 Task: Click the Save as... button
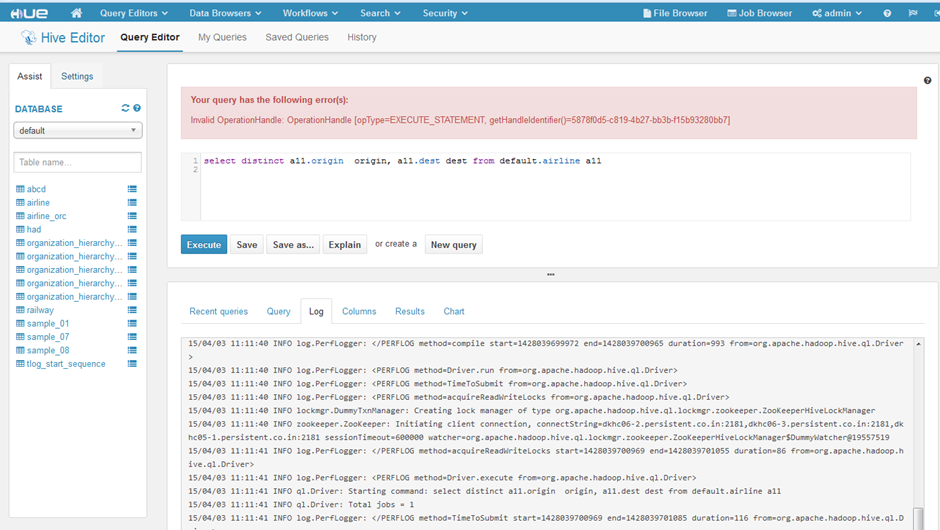(x=293, y=245)
